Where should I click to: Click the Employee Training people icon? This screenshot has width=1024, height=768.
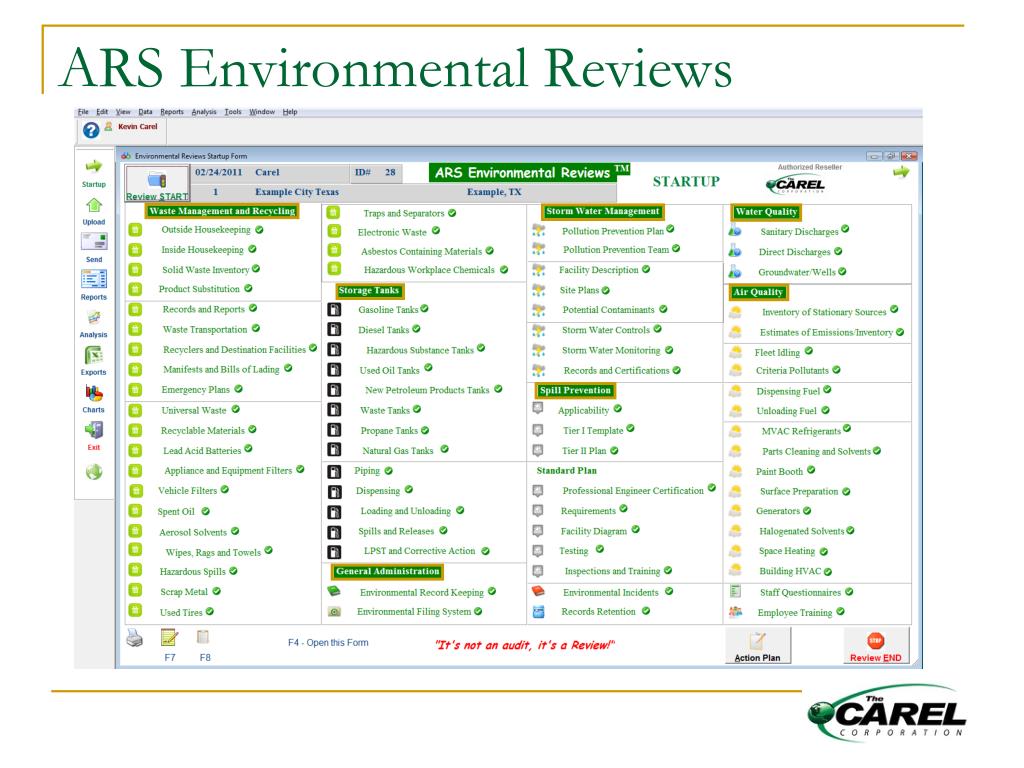point(735,612)
